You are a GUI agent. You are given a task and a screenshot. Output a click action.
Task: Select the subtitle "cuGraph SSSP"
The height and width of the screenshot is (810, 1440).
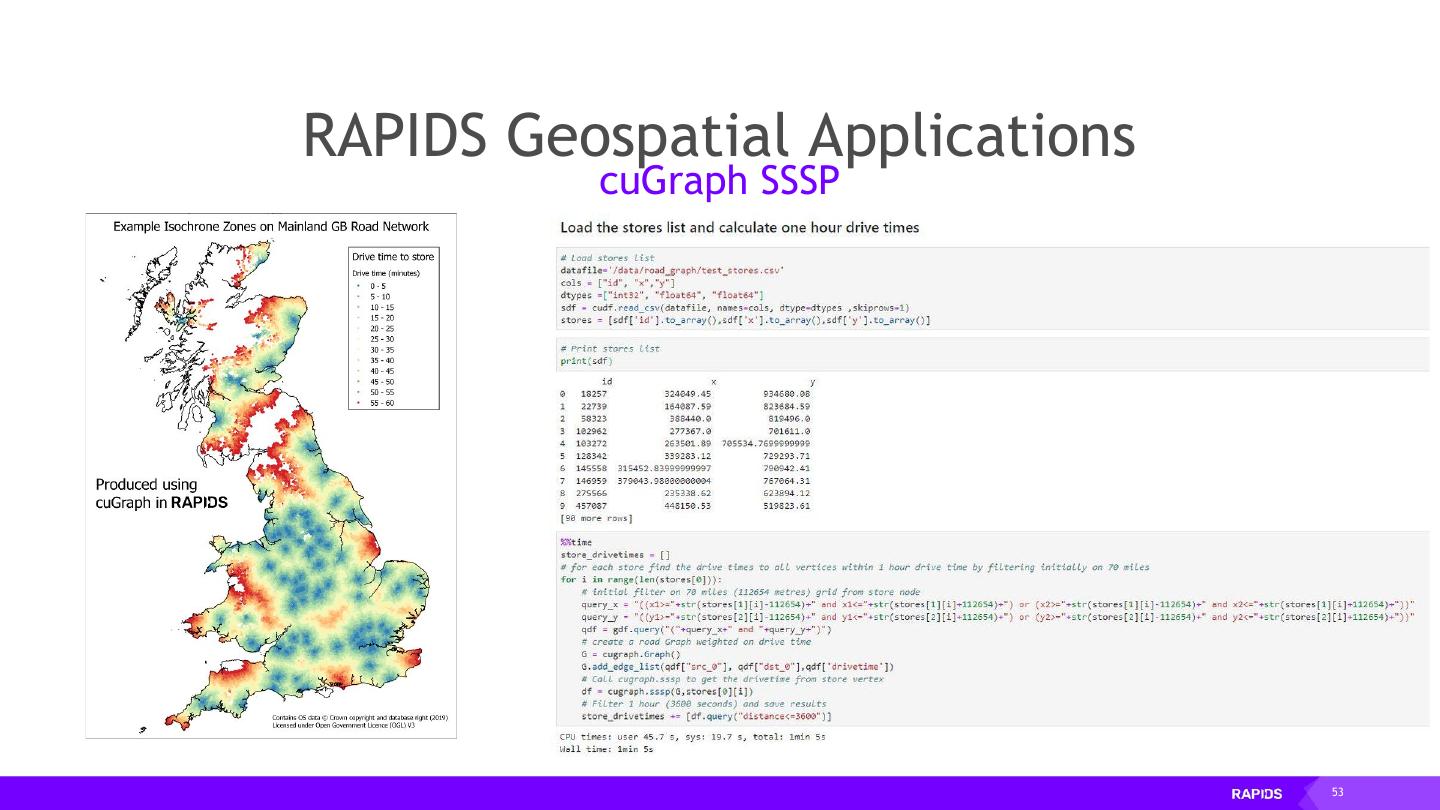tap(718, 180)
